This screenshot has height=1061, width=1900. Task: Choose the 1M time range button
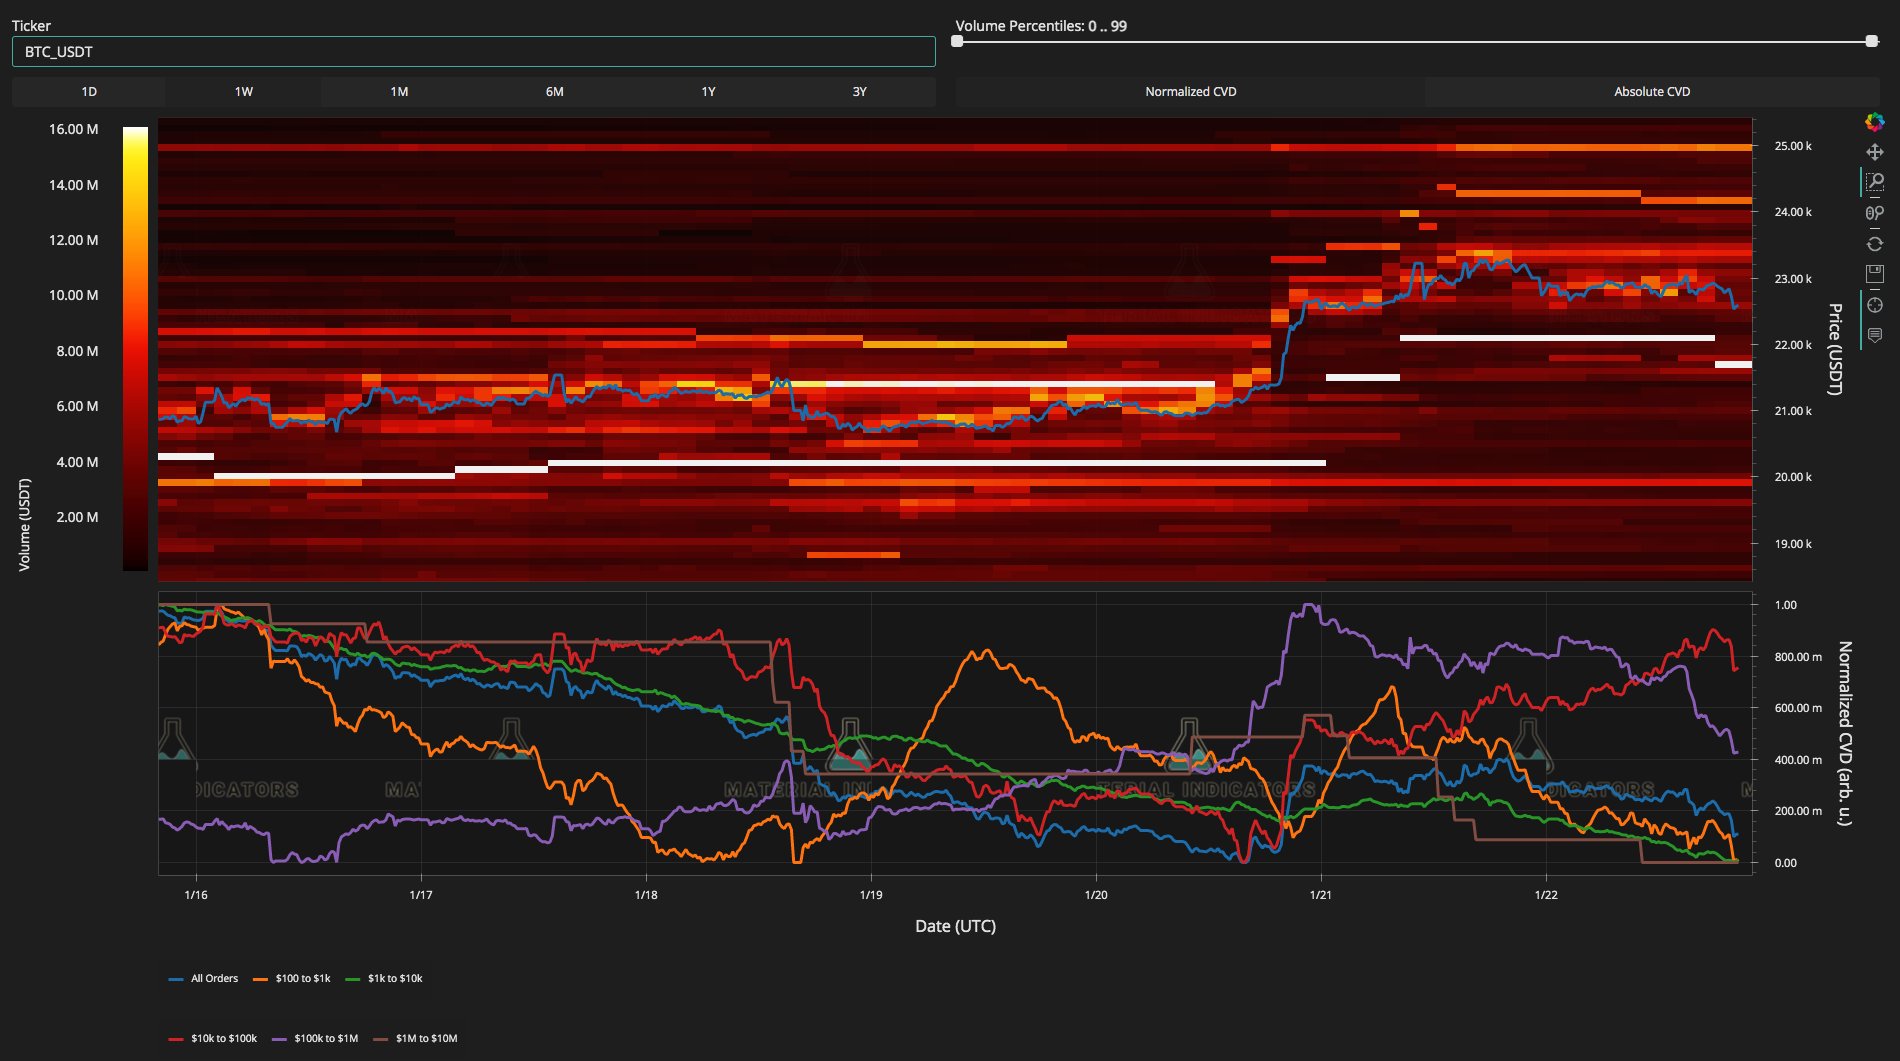pyautogui.click(x=399, y=92)
